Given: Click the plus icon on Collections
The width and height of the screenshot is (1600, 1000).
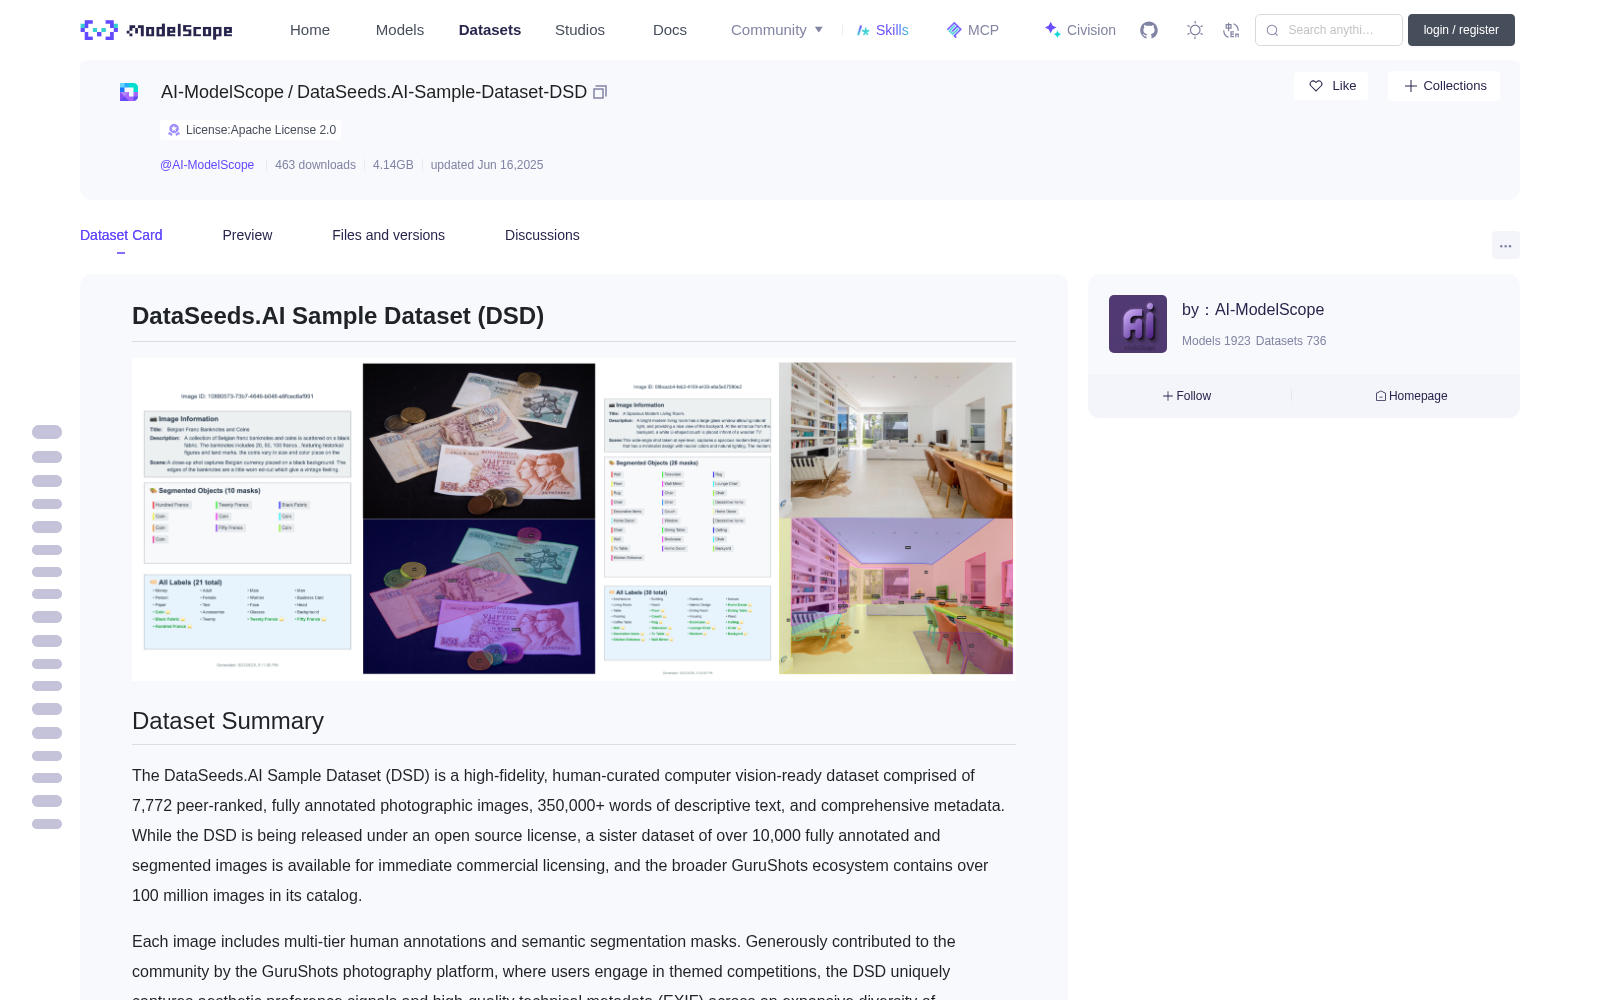Looking at the screenshot, I should (x=1411, y=86).
